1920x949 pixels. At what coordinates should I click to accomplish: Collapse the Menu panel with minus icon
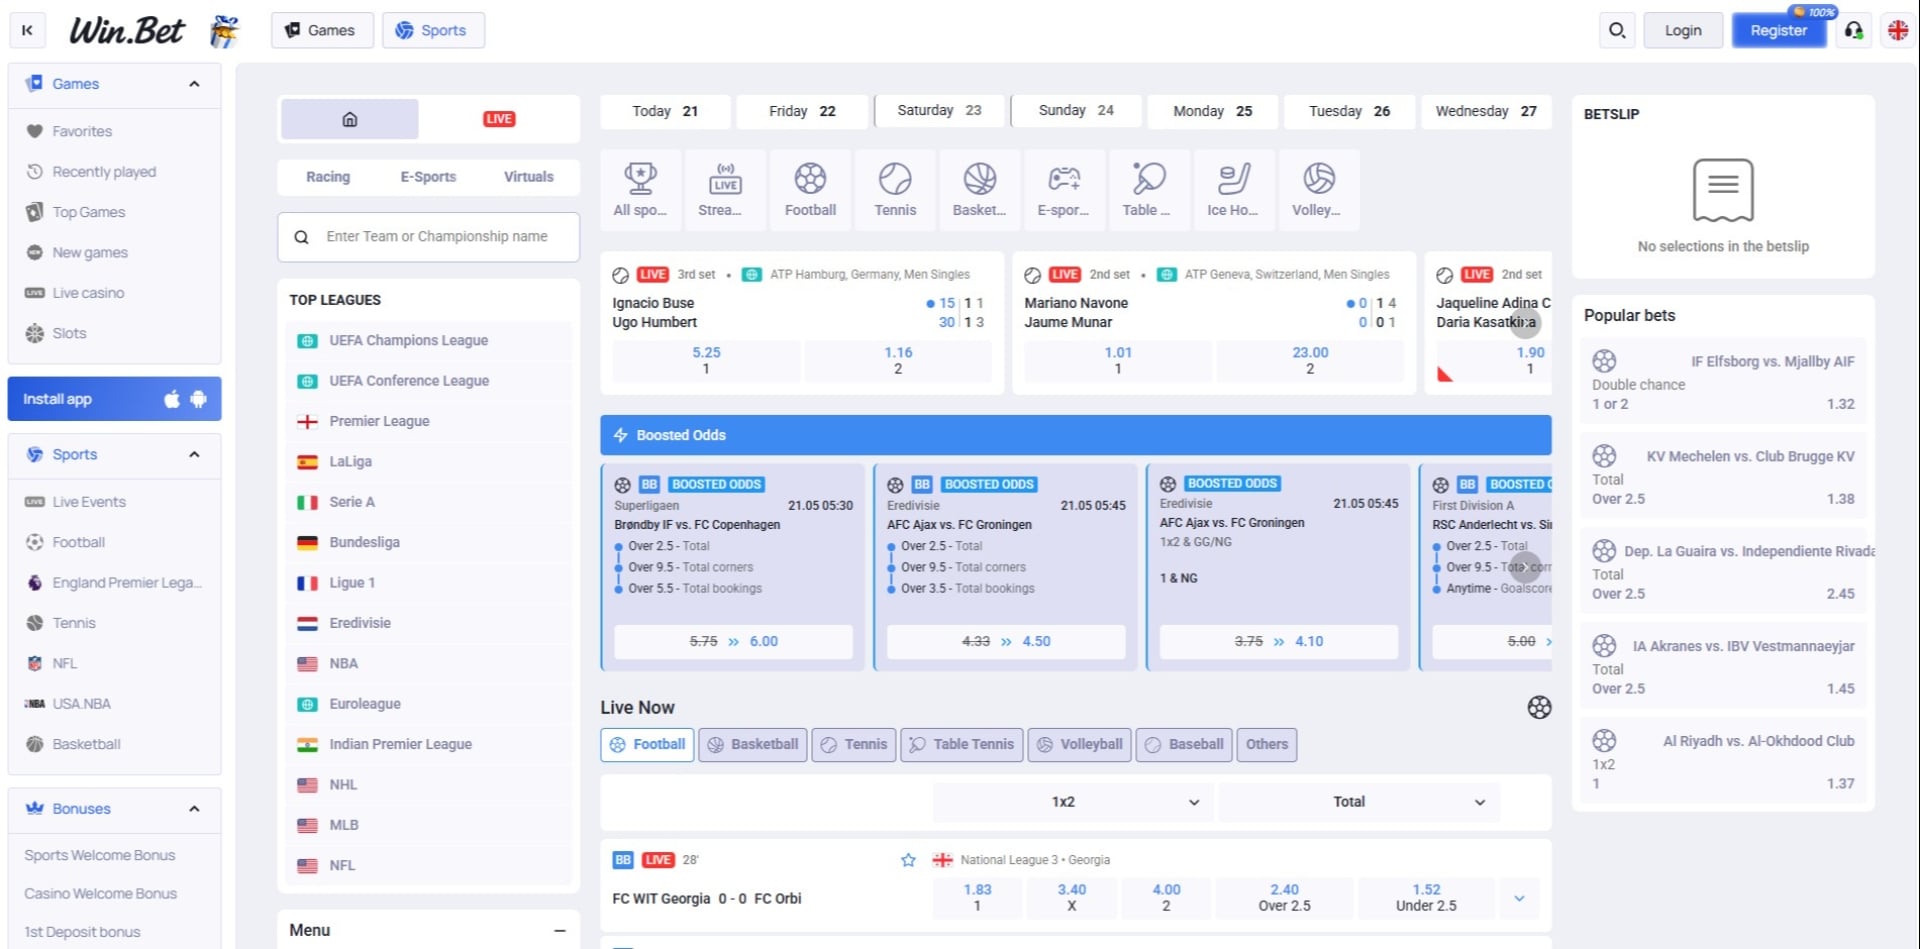560,931
